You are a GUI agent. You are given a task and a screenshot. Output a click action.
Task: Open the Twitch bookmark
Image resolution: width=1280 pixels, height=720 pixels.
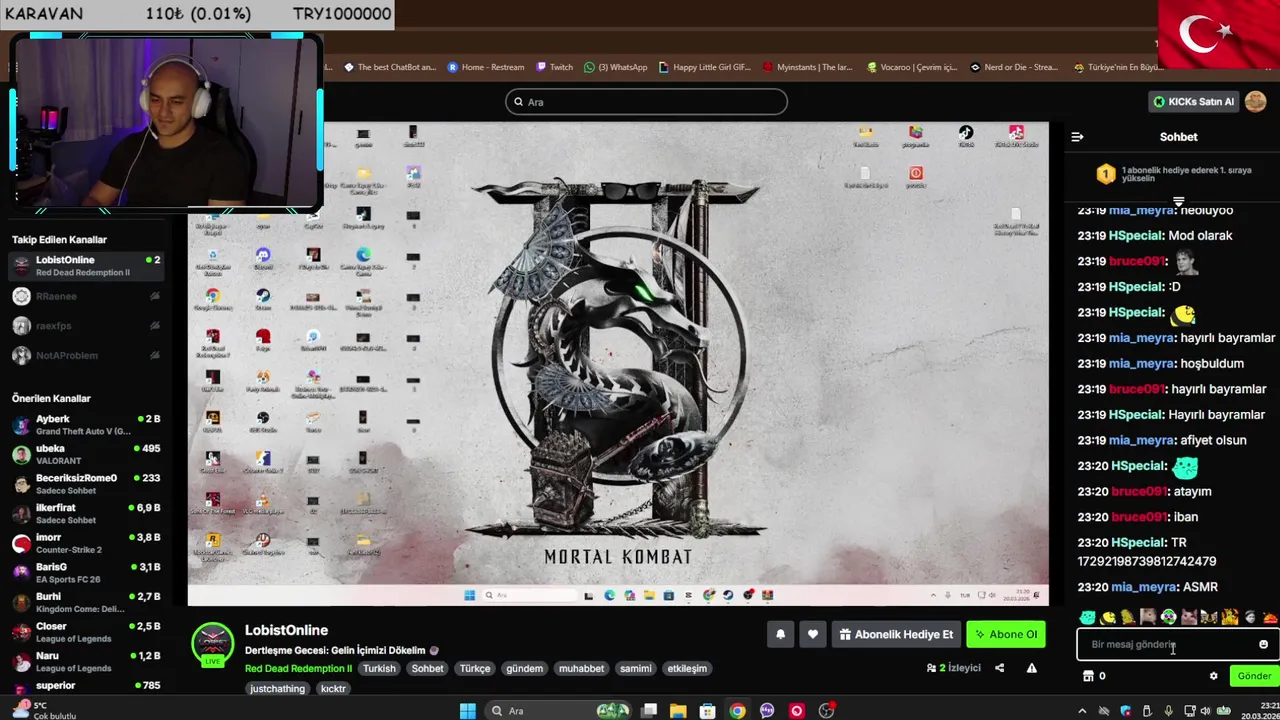click(554, 67)
